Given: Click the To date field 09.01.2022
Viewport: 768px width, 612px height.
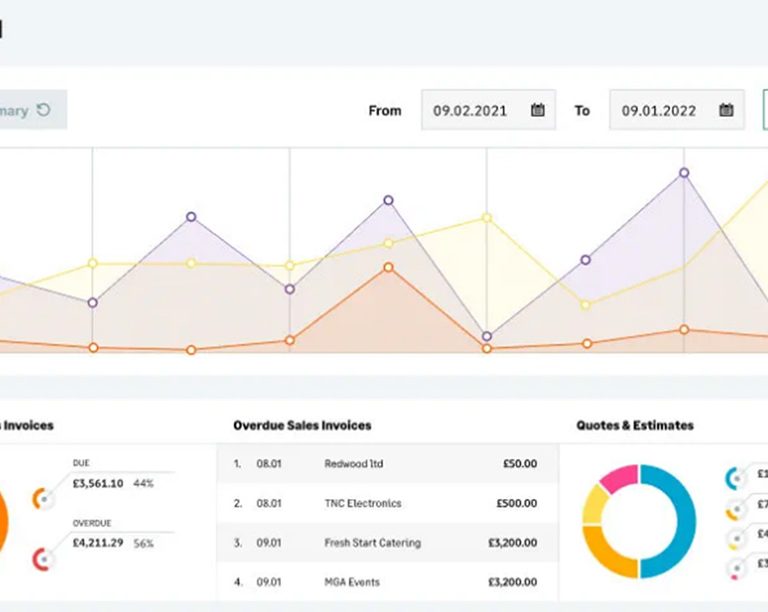Looking at the screenshot, I should pyautogui.click(x=677, y=110).
